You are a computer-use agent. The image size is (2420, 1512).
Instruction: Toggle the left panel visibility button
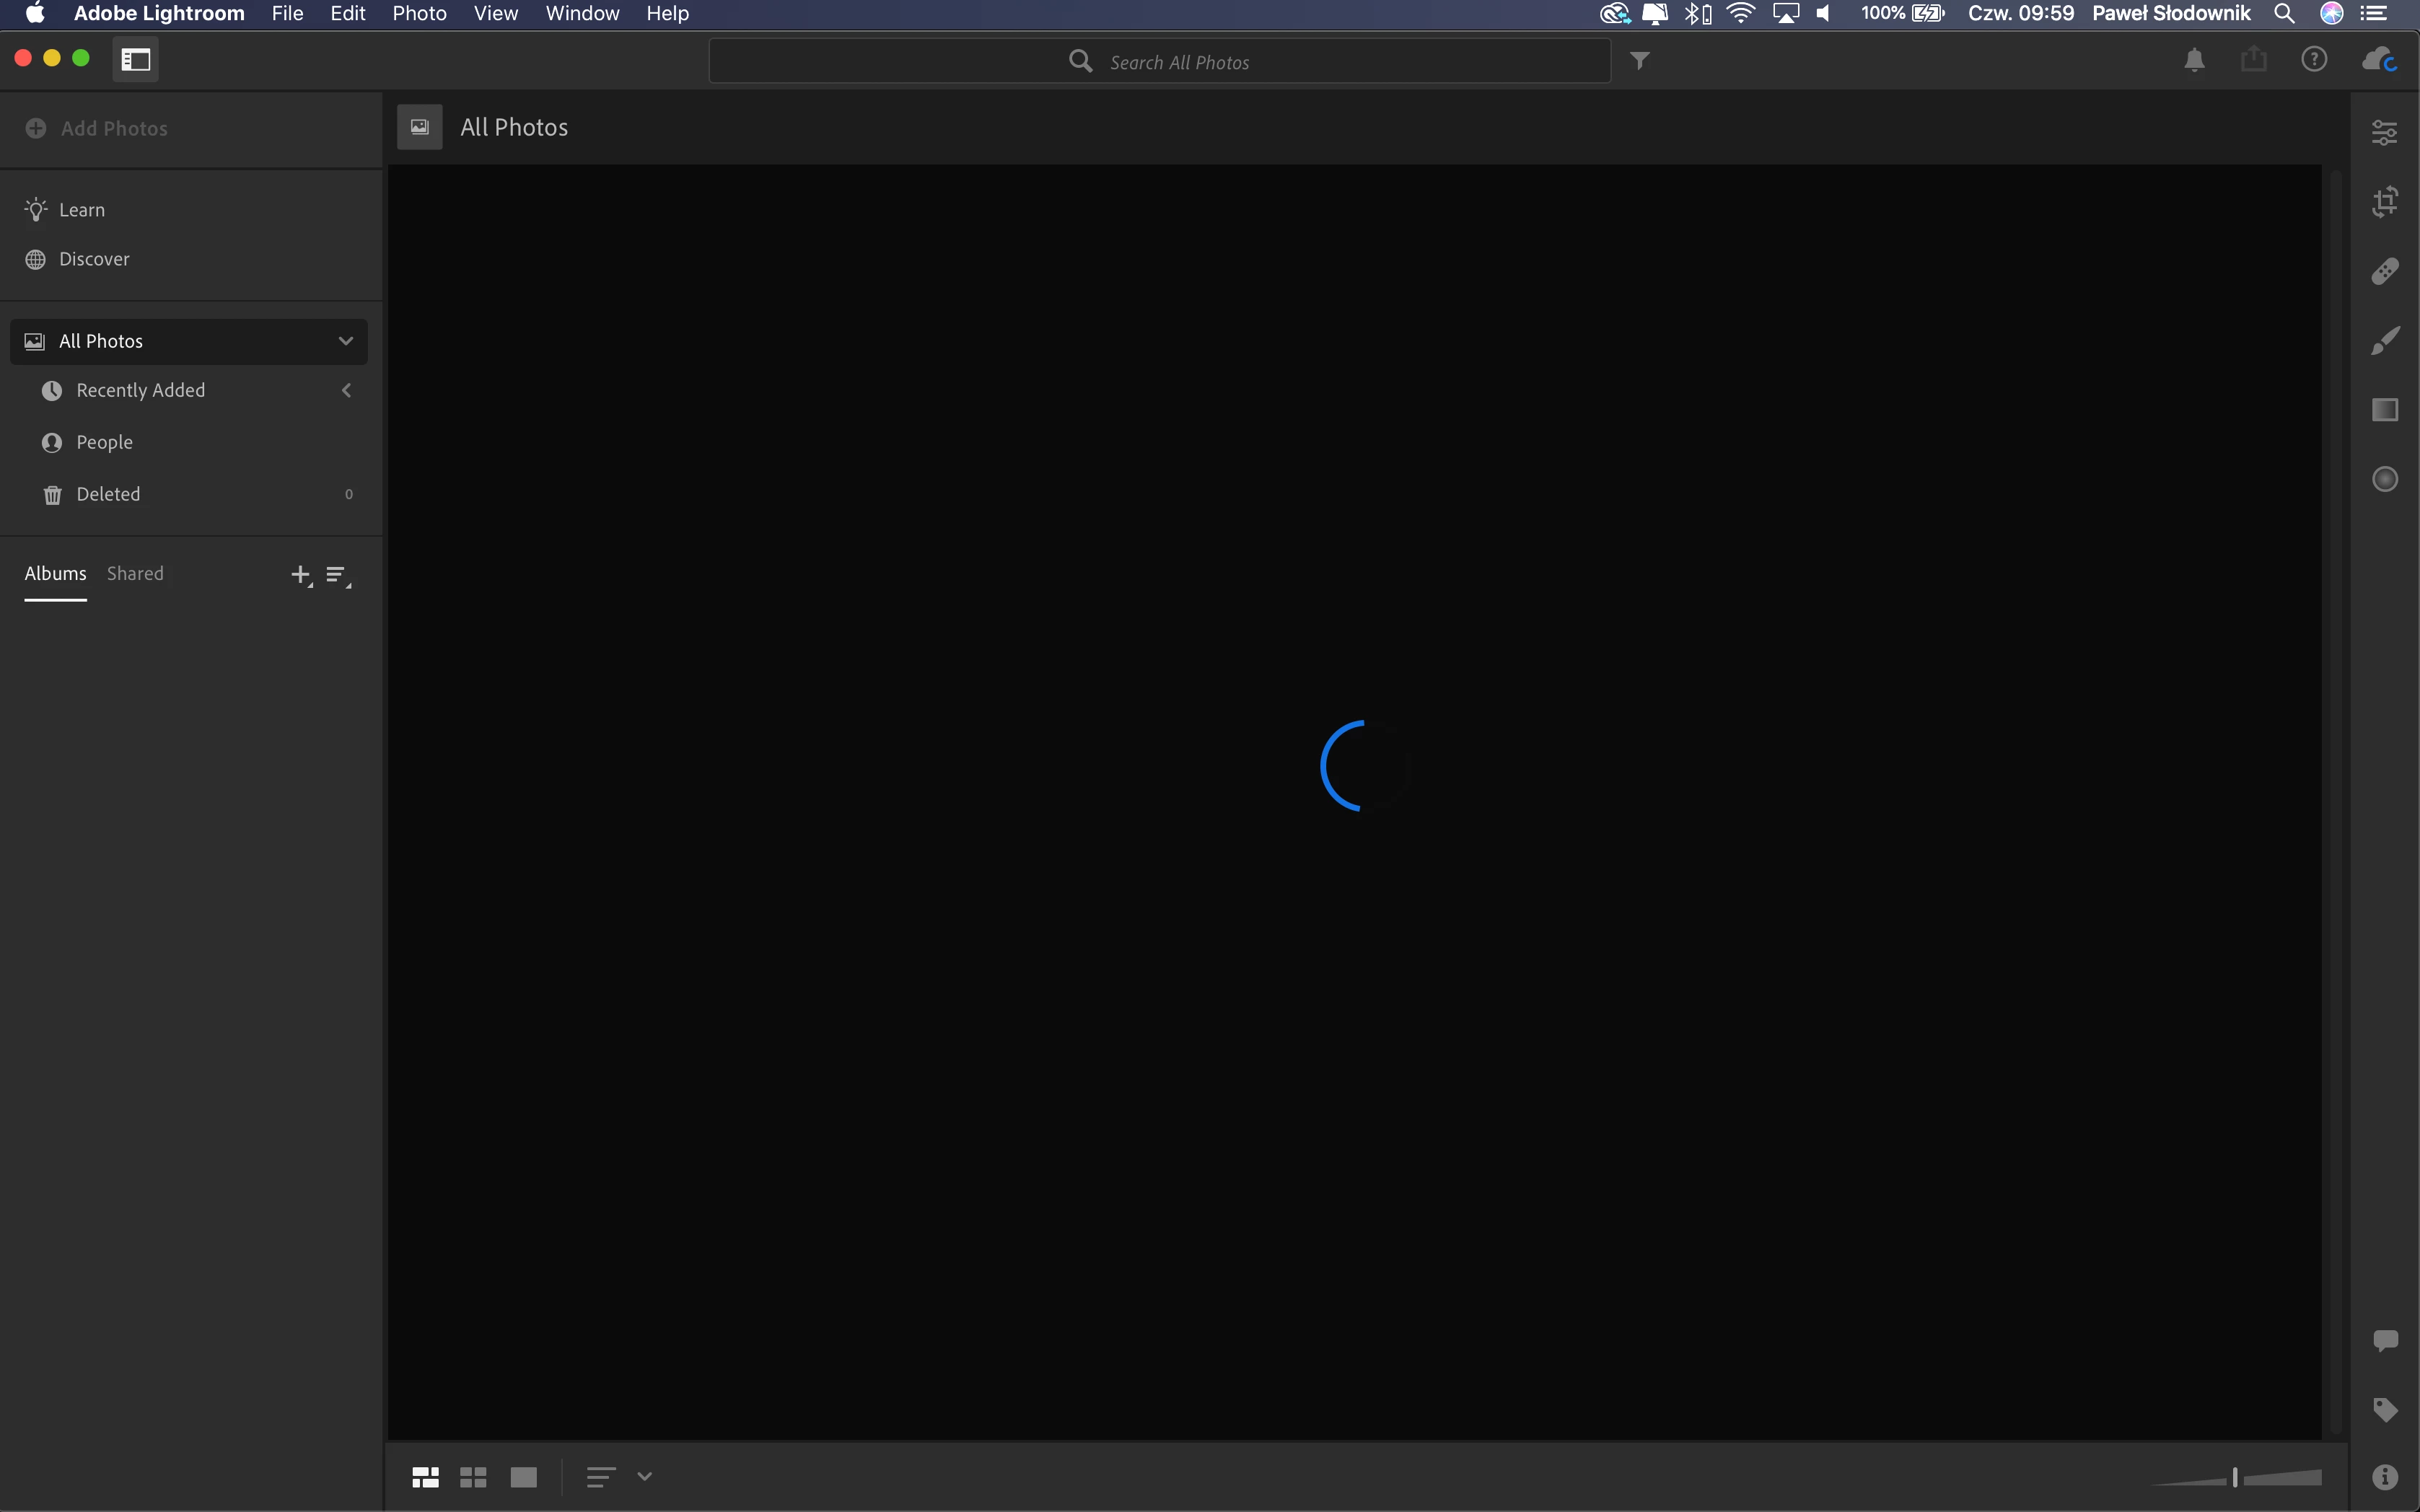tap(136, 60)
